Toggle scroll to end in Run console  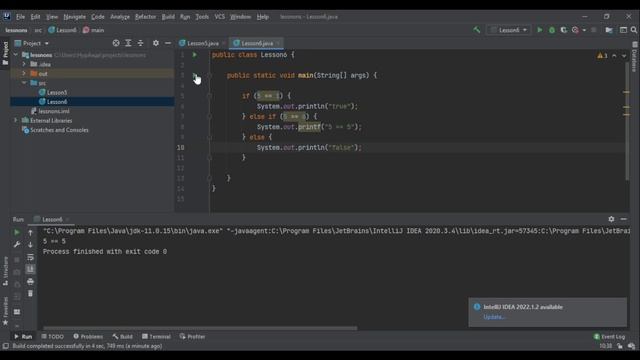coord(30,269)
